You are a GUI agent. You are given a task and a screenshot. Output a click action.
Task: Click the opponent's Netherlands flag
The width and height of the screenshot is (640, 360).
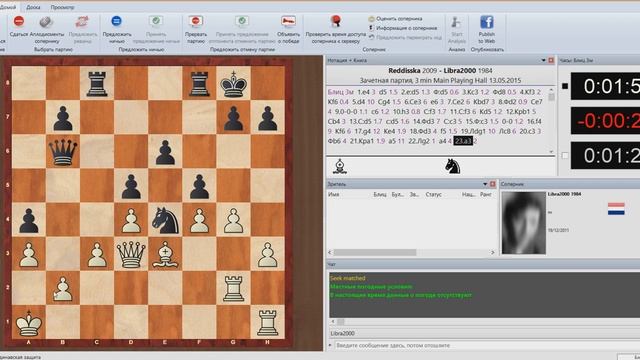pyautogui.click(x=616, y=209)
